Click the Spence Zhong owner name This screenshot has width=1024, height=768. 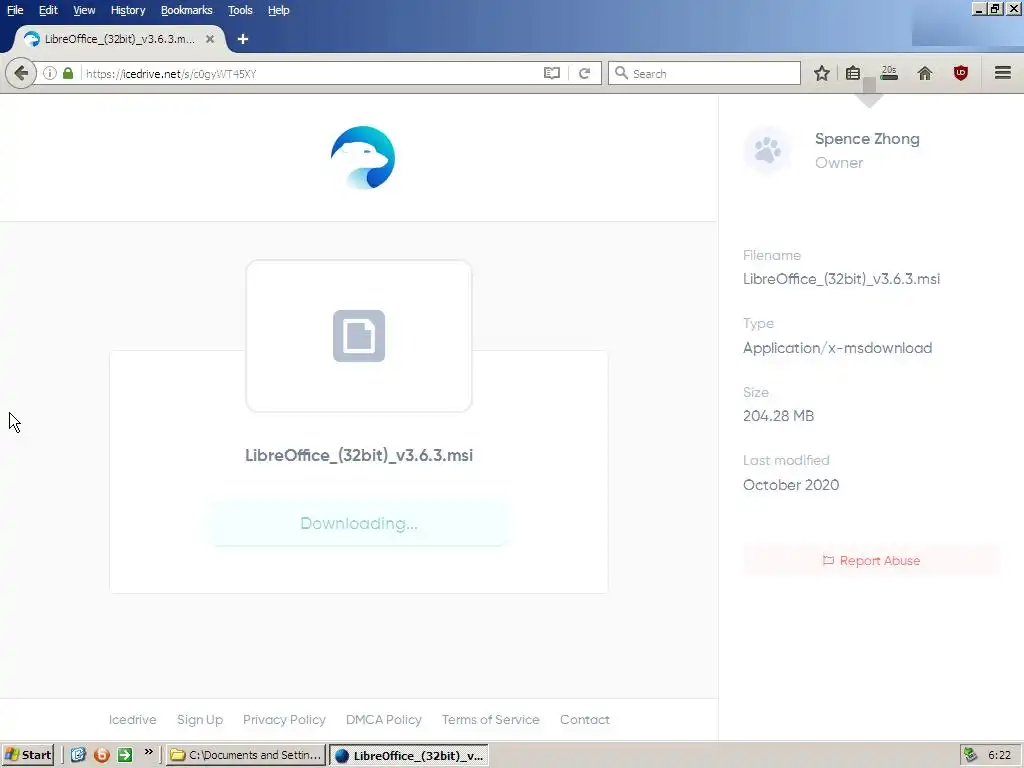[x=867, y=138]
